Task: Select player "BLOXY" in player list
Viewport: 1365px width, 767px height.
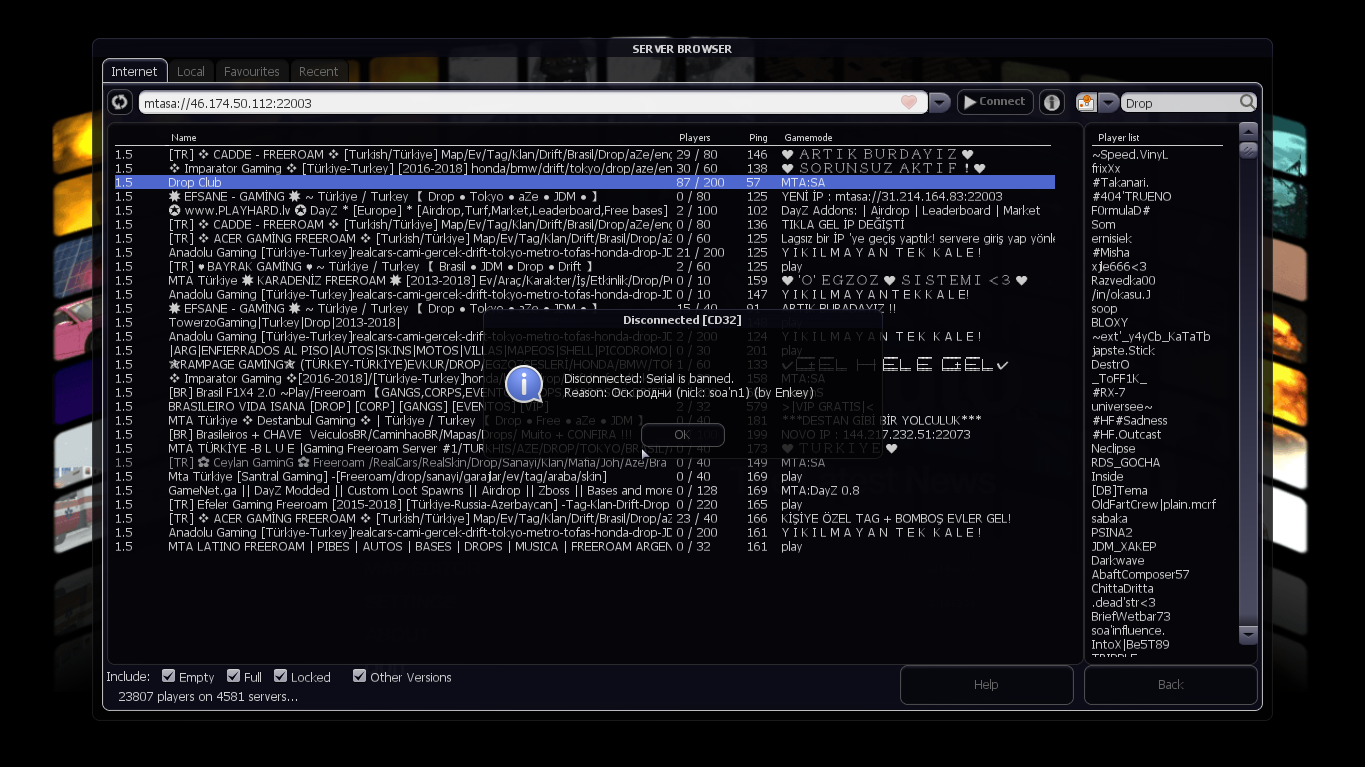Action: [1109, 323]
